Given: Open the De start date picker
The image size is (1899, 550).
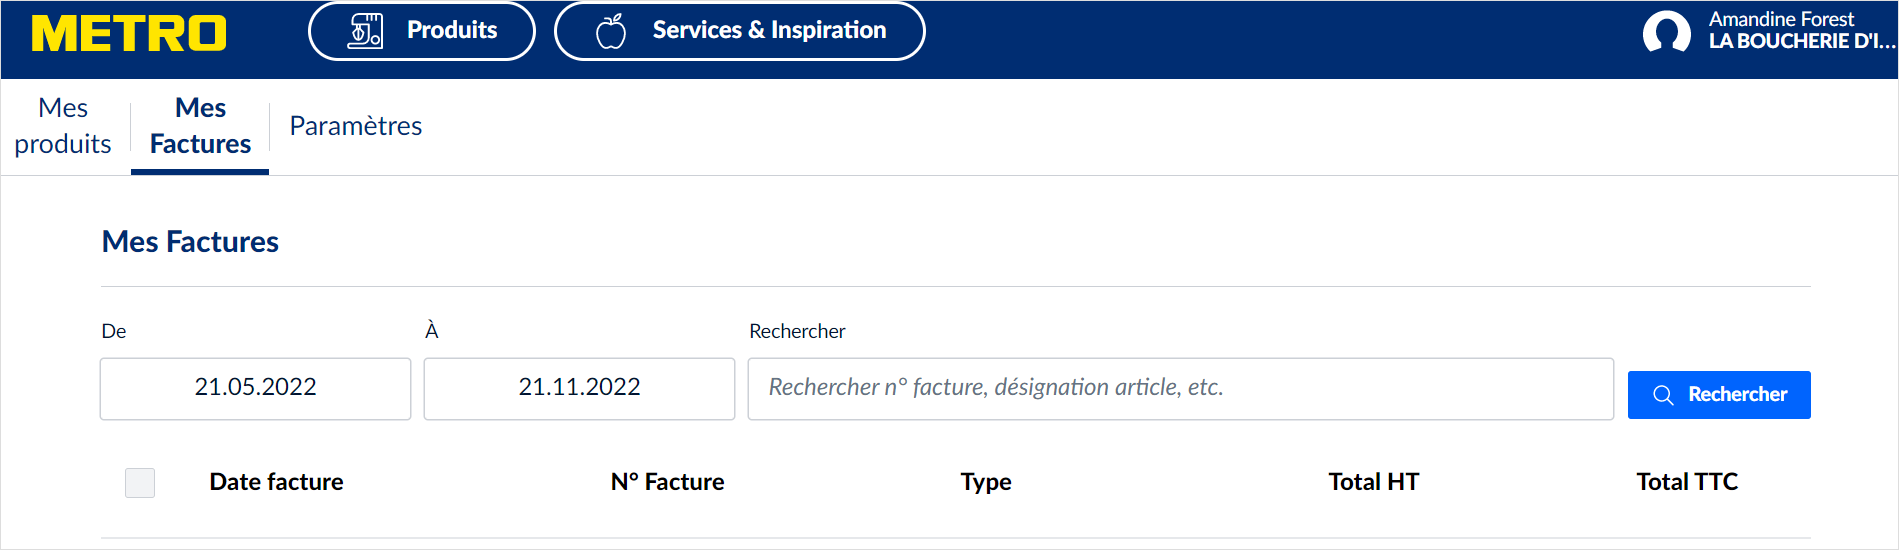Looking at the screenshot, I should [x=255, y=388].
